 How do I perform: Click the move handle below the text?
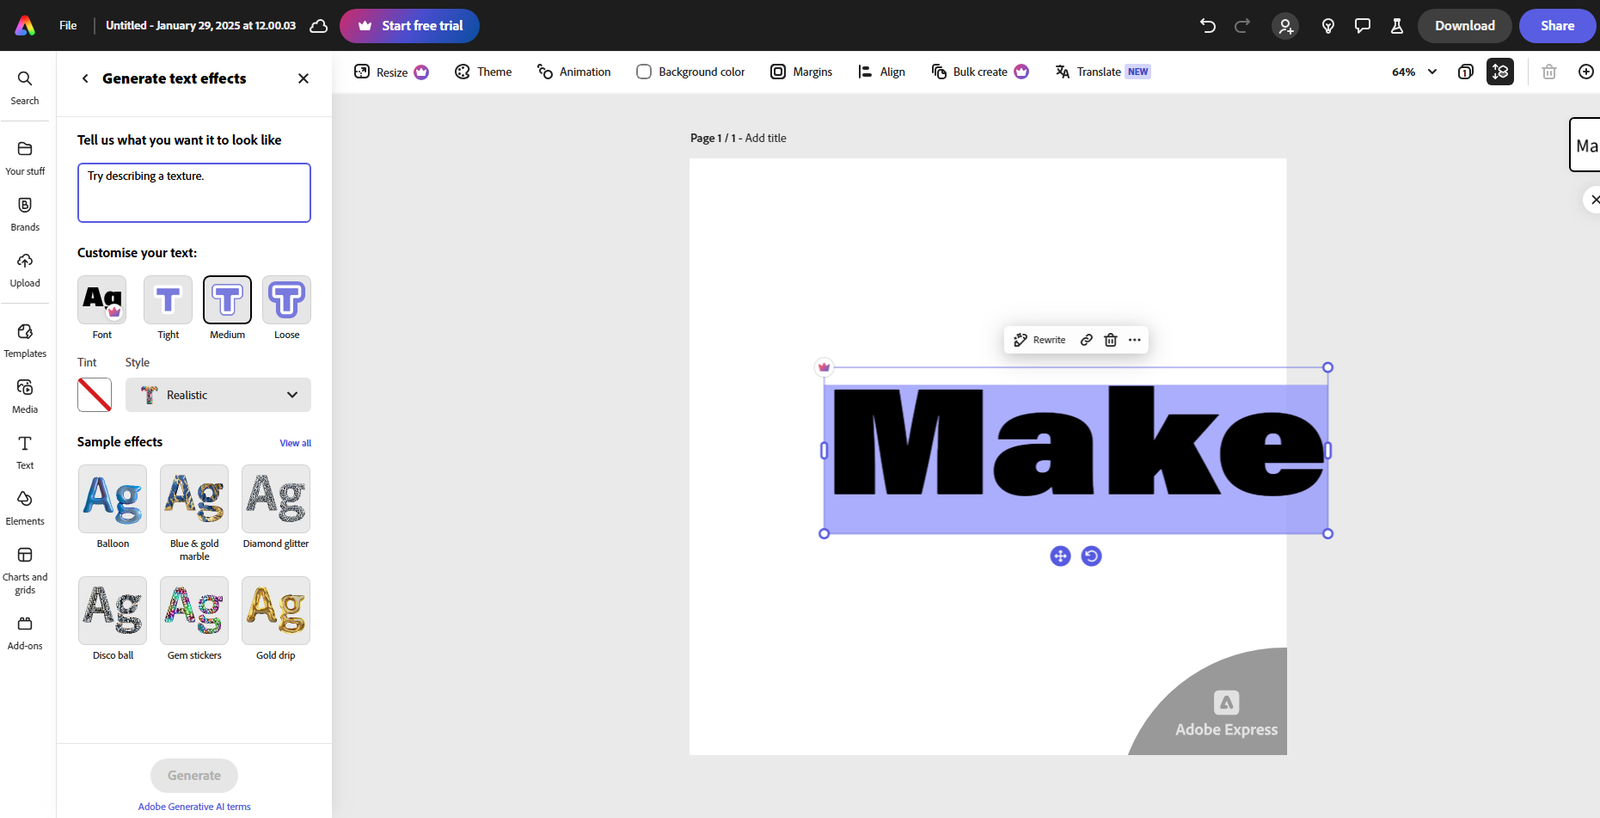tap(1060, 556)
